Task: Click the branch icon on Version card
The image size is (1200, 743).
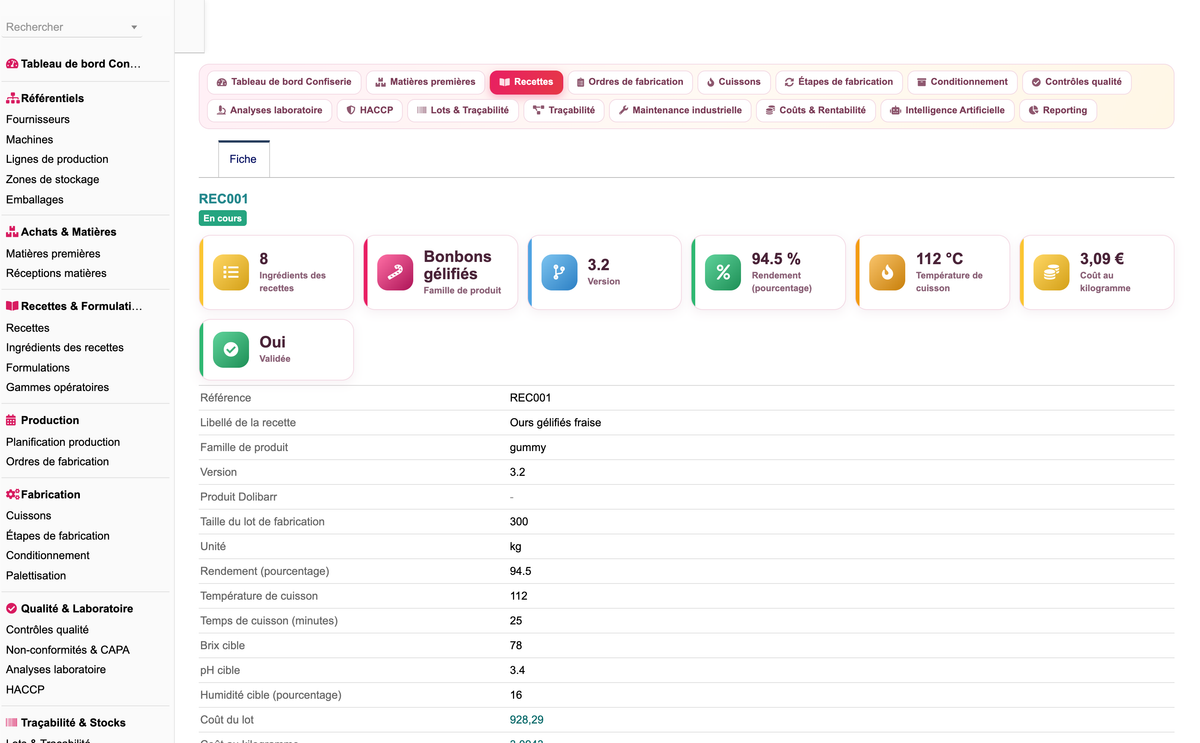Action: click(559, 272)
